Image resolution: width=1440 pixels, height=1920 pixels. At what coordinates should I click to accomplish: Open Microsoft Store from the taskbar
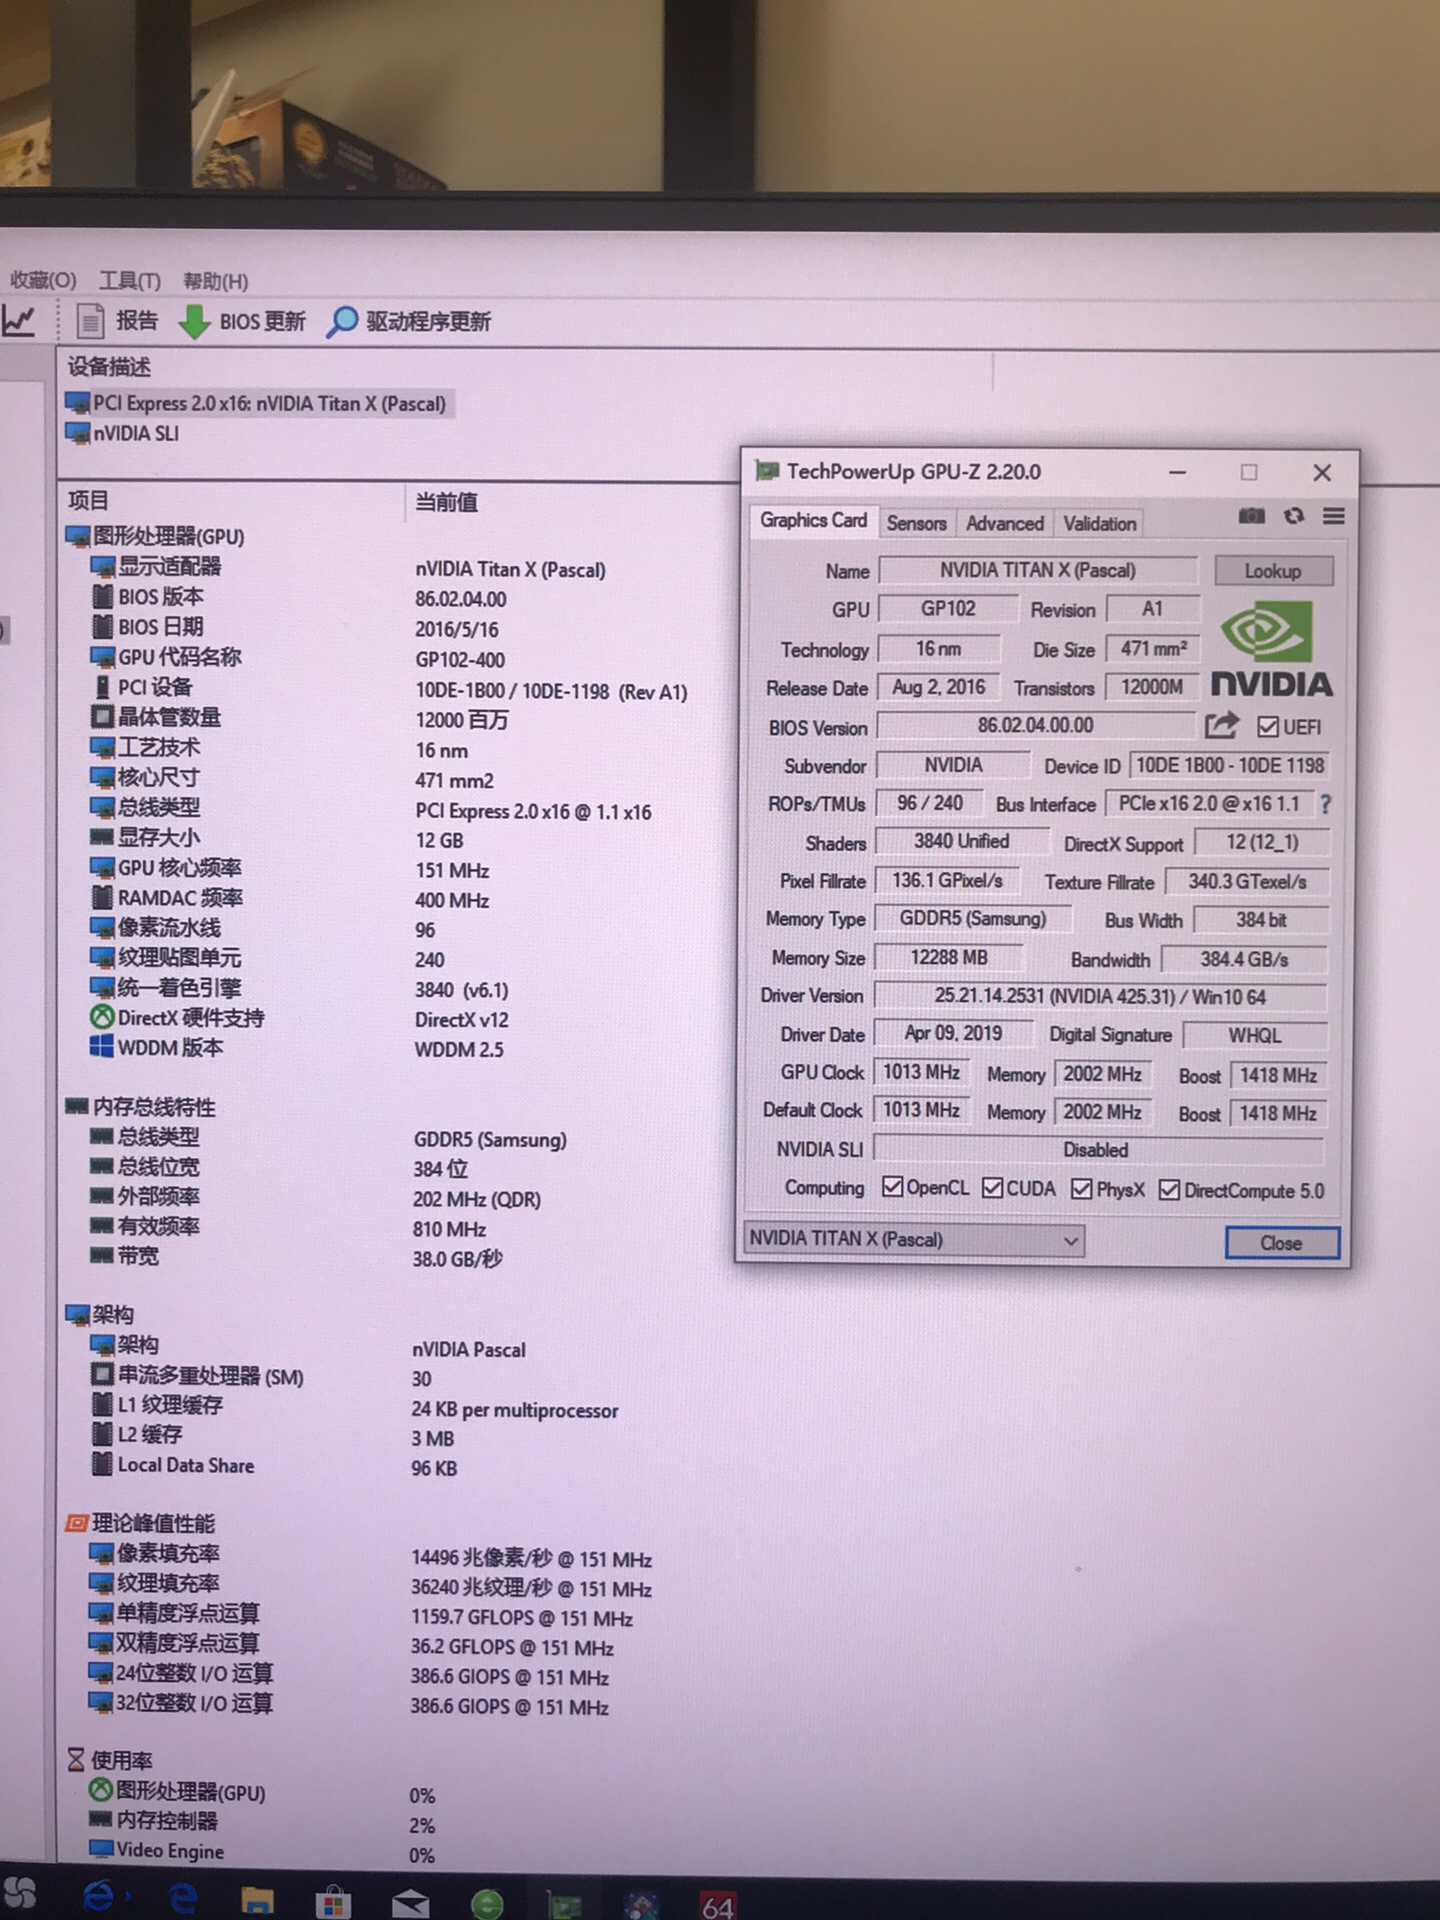point(333,1901)
